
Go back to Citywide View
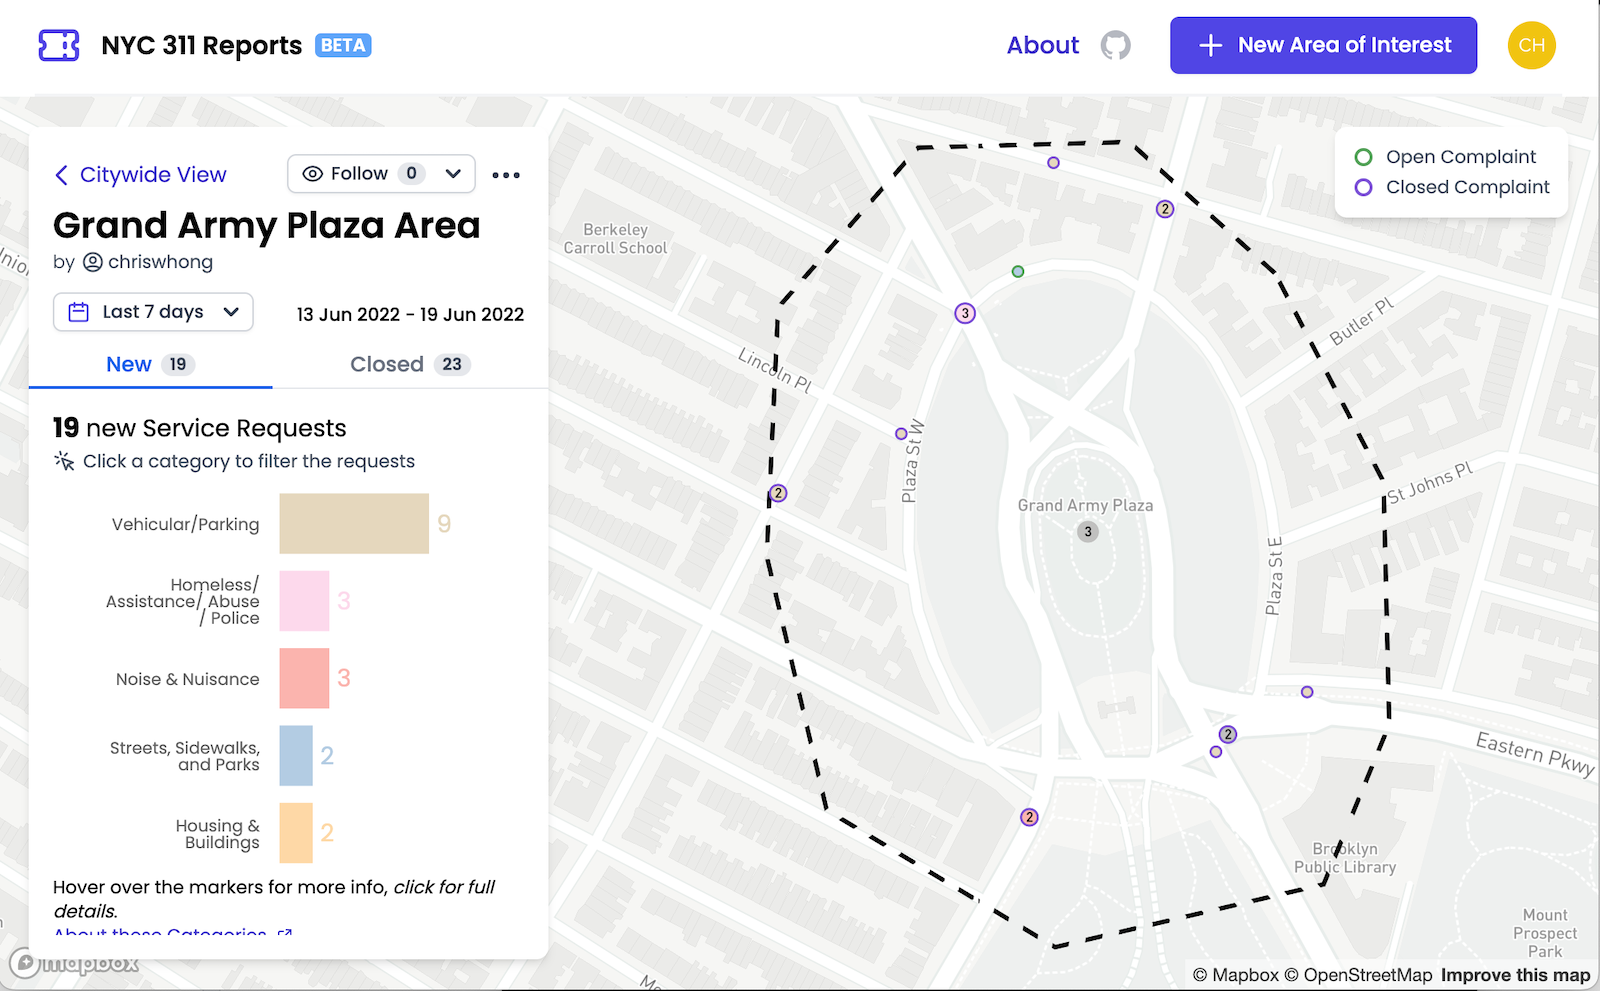tap(141, 175)
